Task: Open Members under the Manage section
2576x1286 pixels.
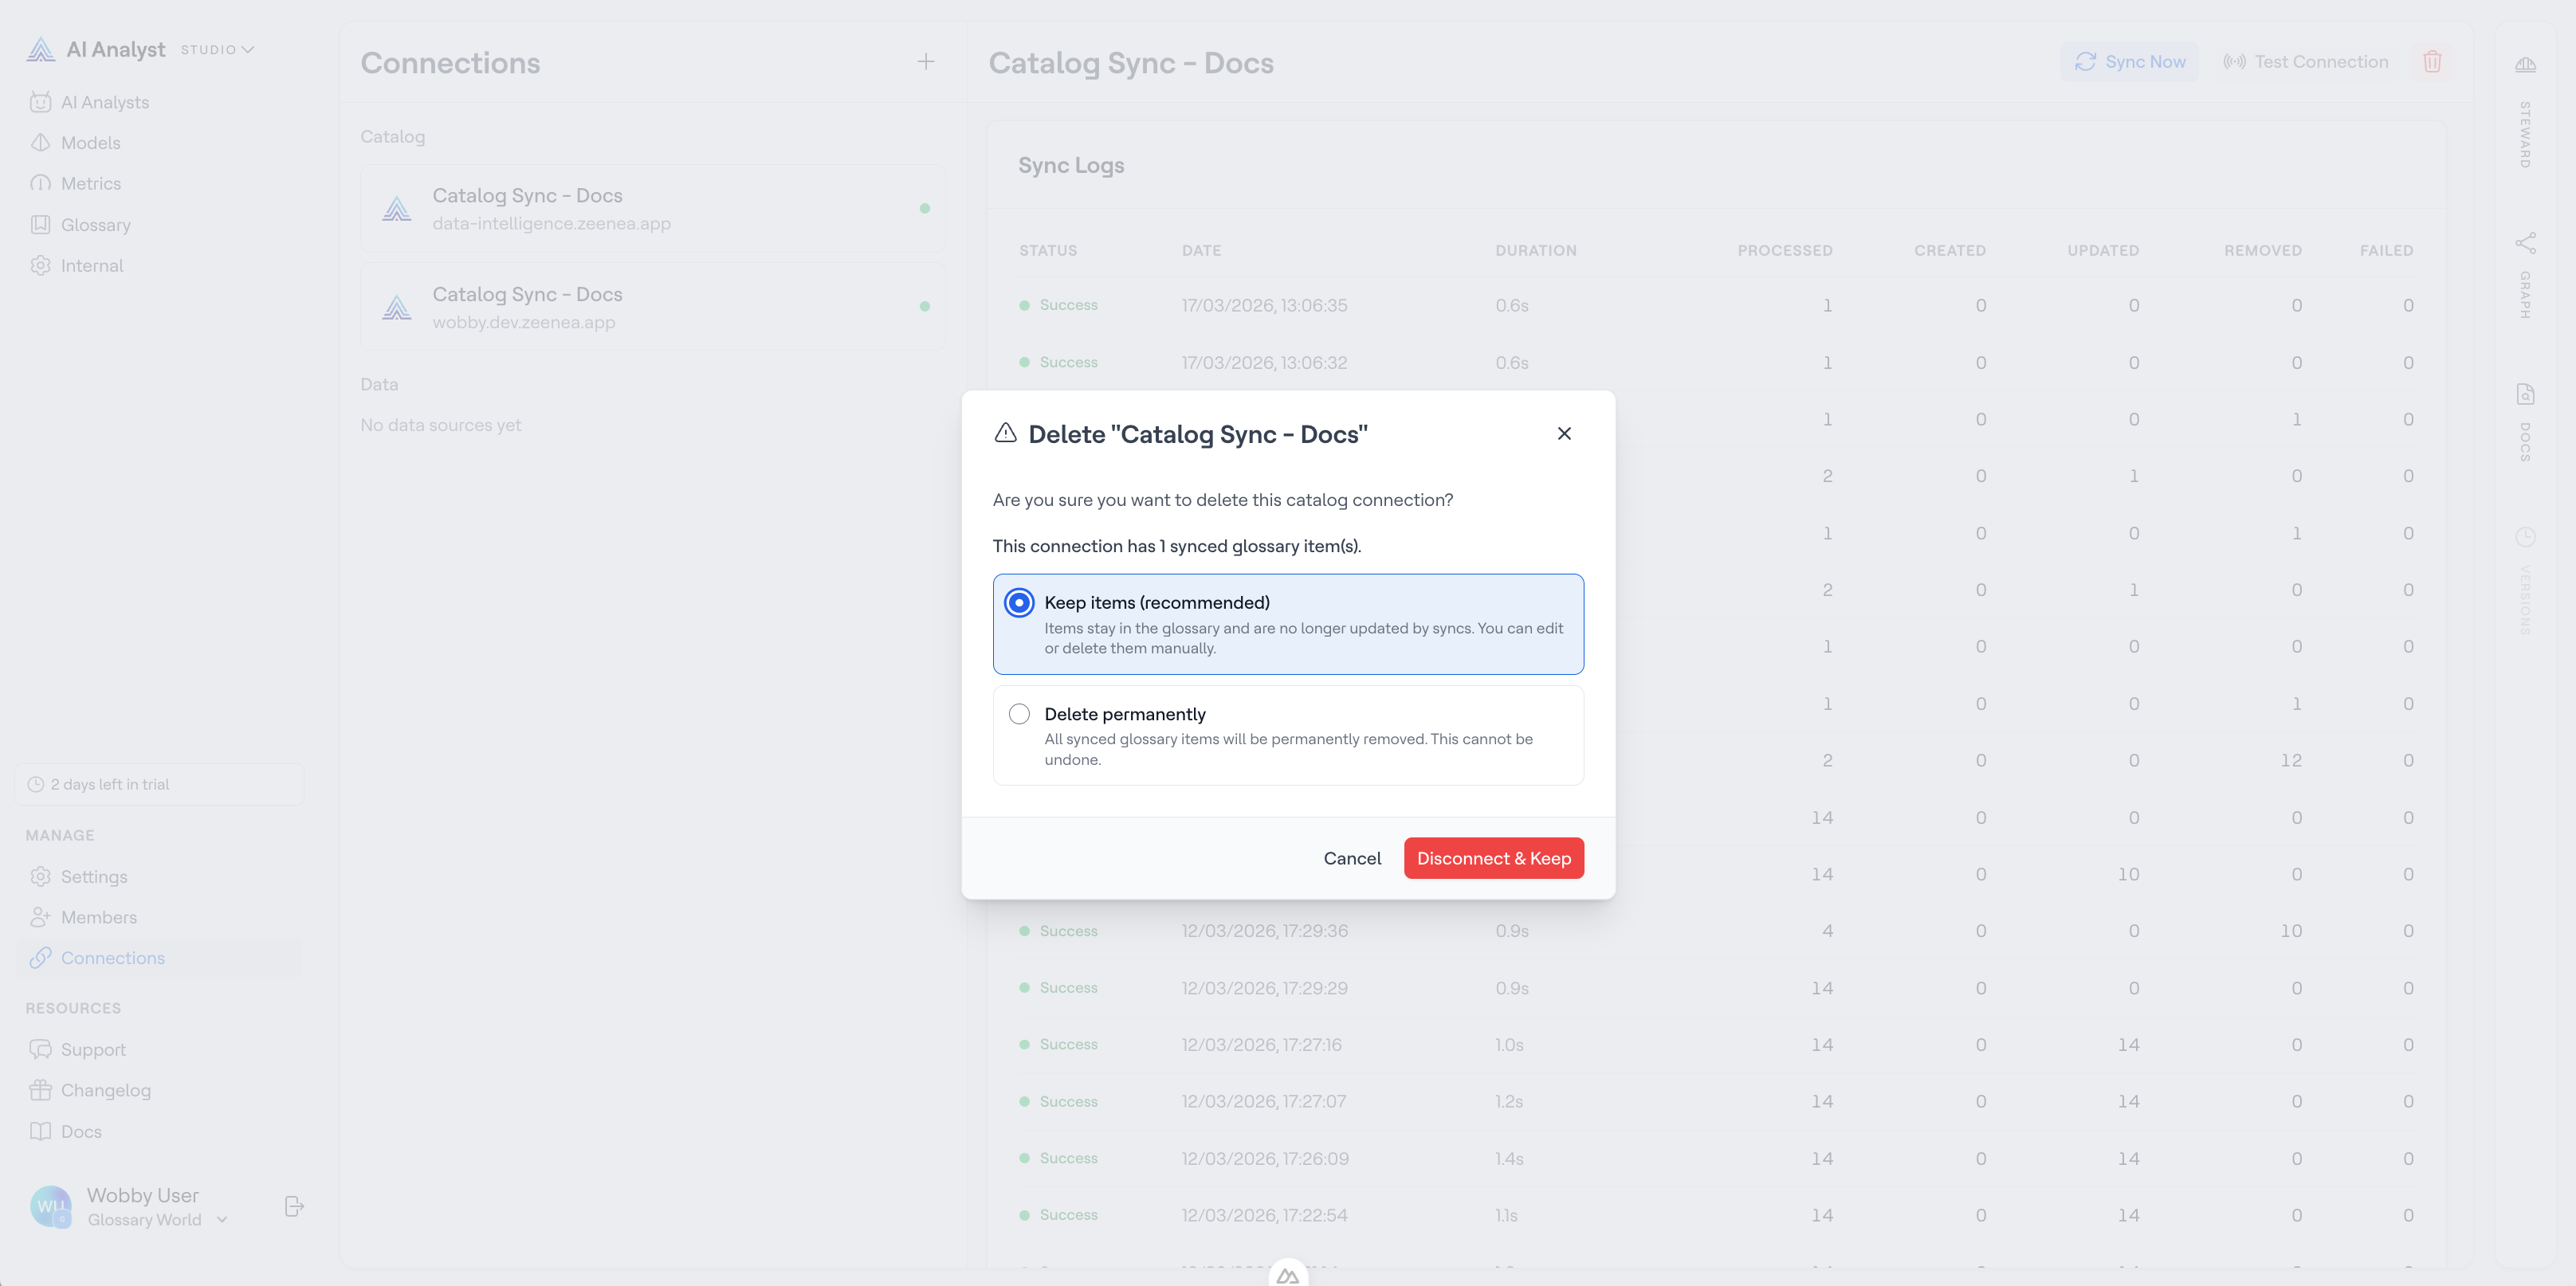Action: click(99, 917)
